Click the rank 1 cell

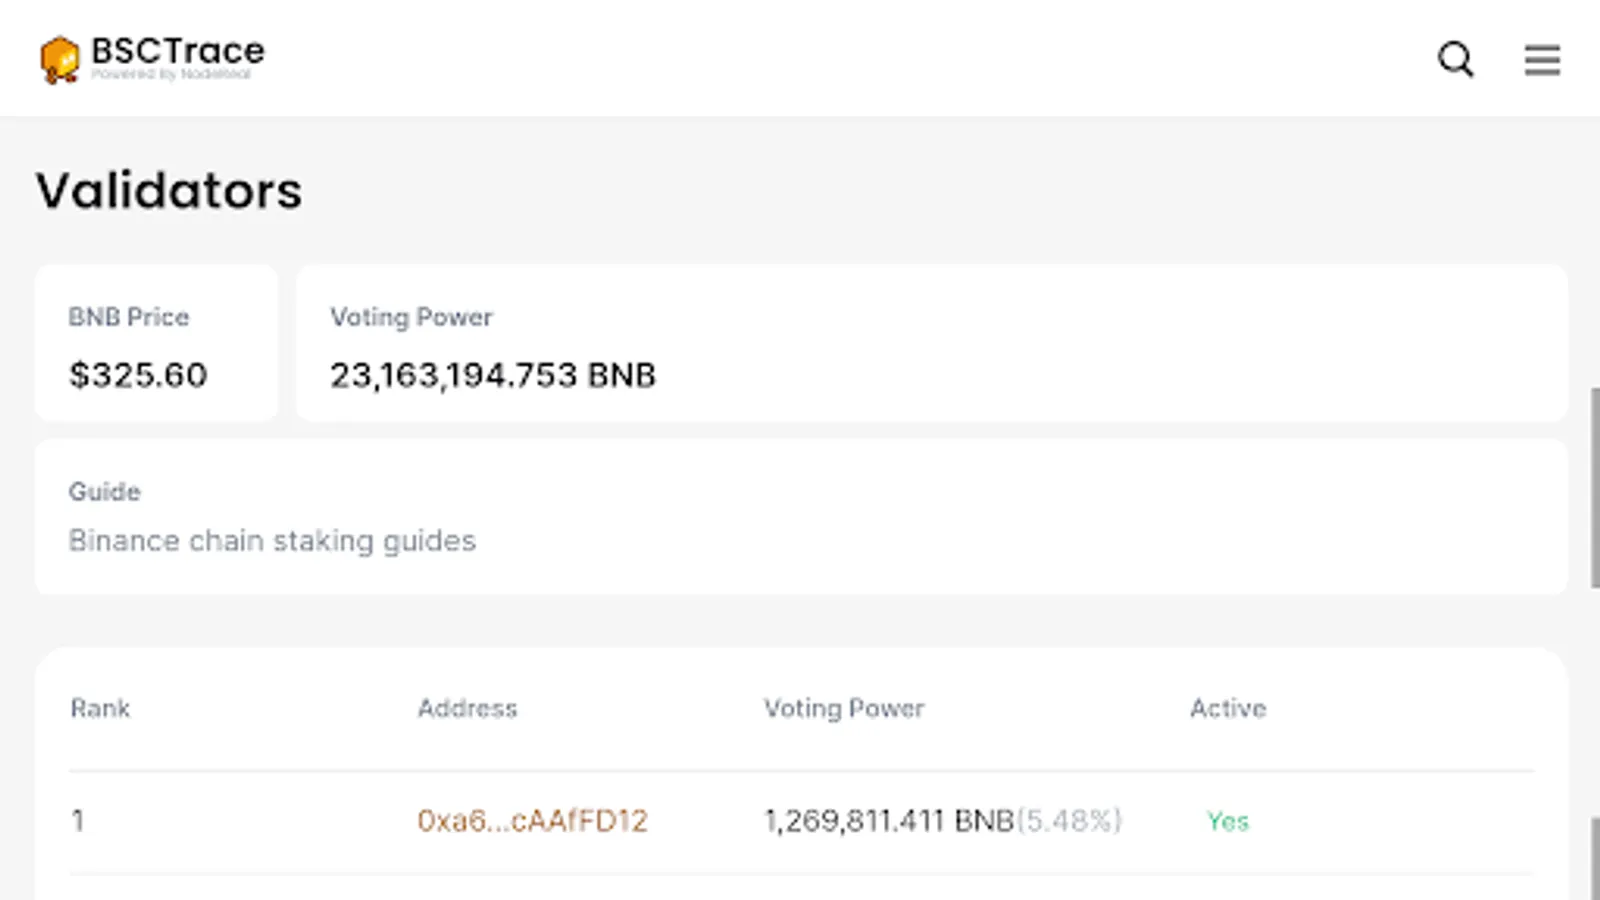click(78, 821)
